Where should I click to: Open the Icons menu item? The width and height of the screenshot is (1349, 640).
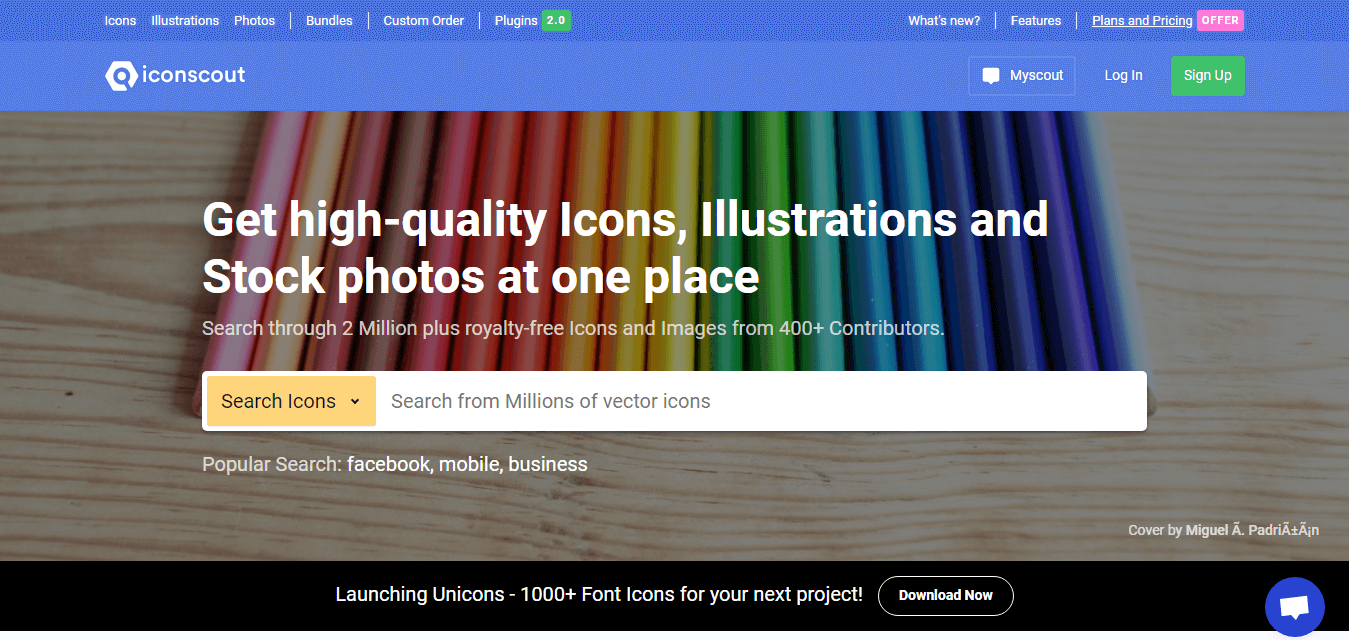coord(120,20)
